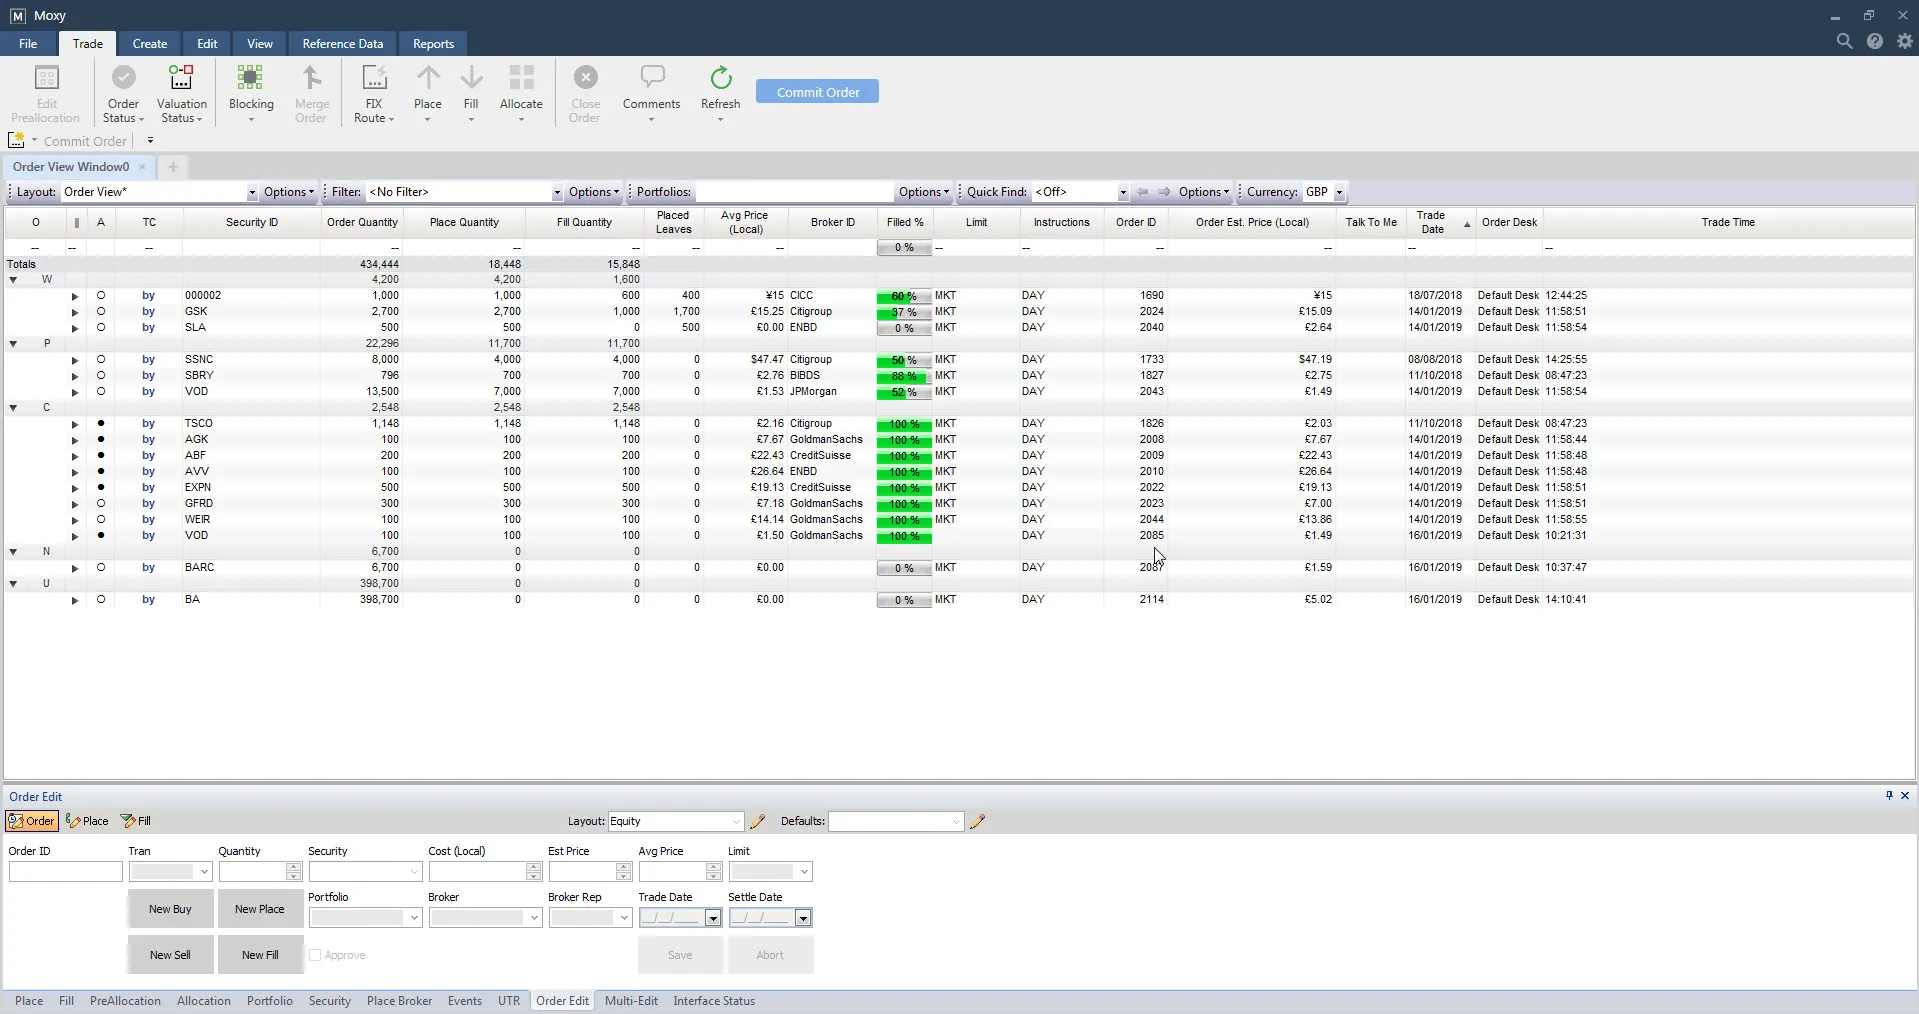Click the New Buy button

(170, 909)
